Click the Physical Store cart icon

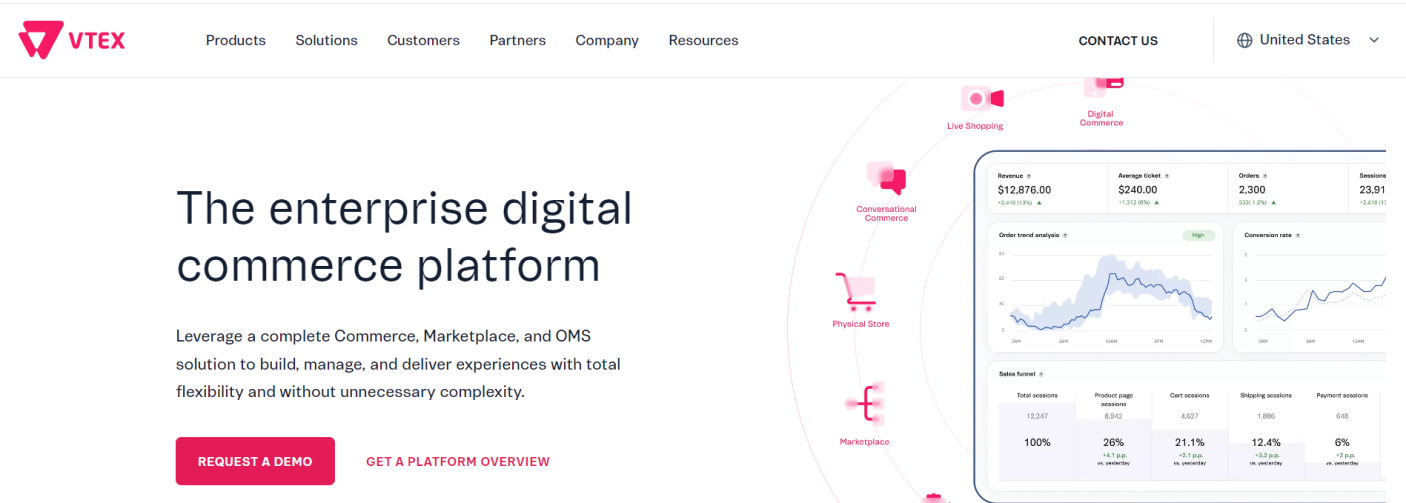[x=855, y=291]
